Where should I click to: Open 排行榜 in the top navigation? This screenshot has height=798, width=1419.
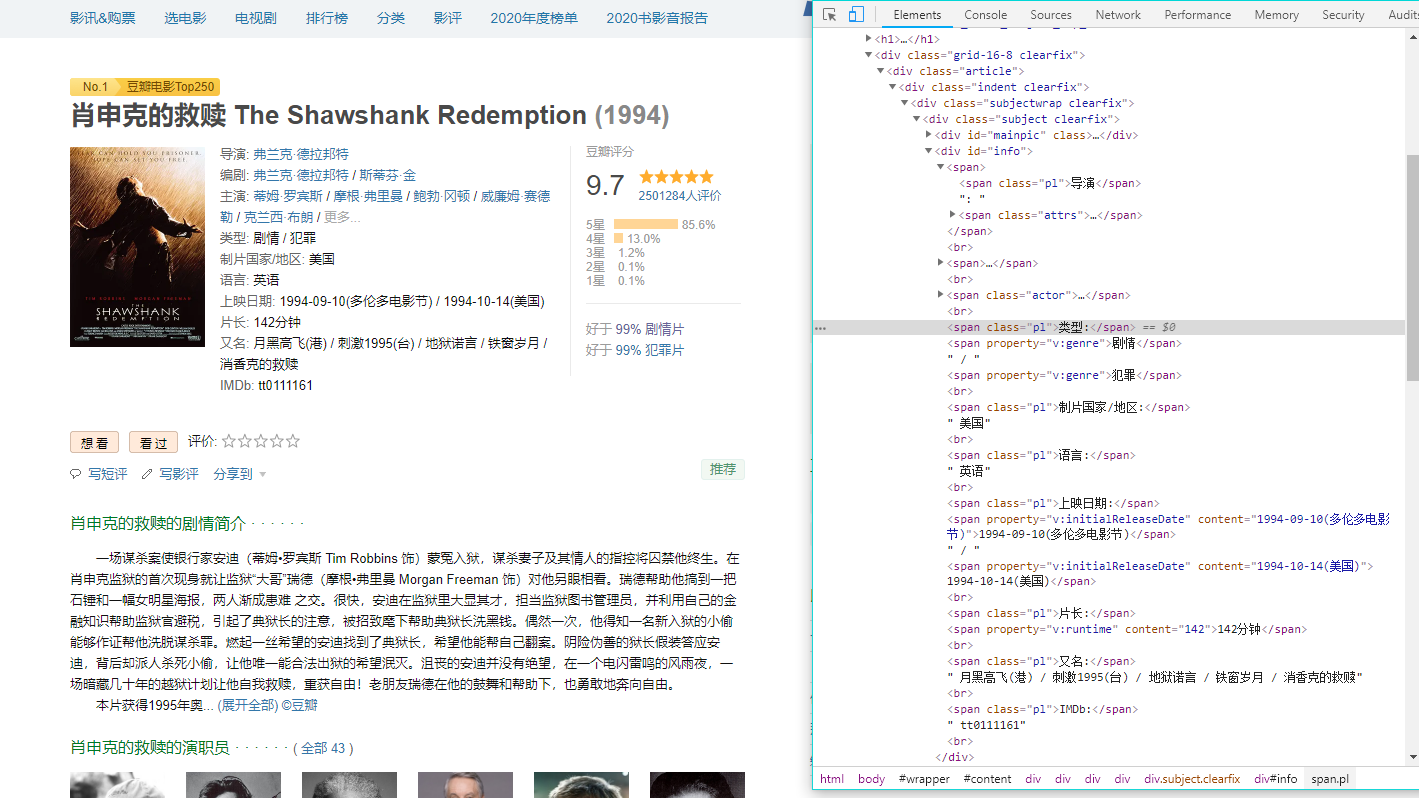pos(327,18)
